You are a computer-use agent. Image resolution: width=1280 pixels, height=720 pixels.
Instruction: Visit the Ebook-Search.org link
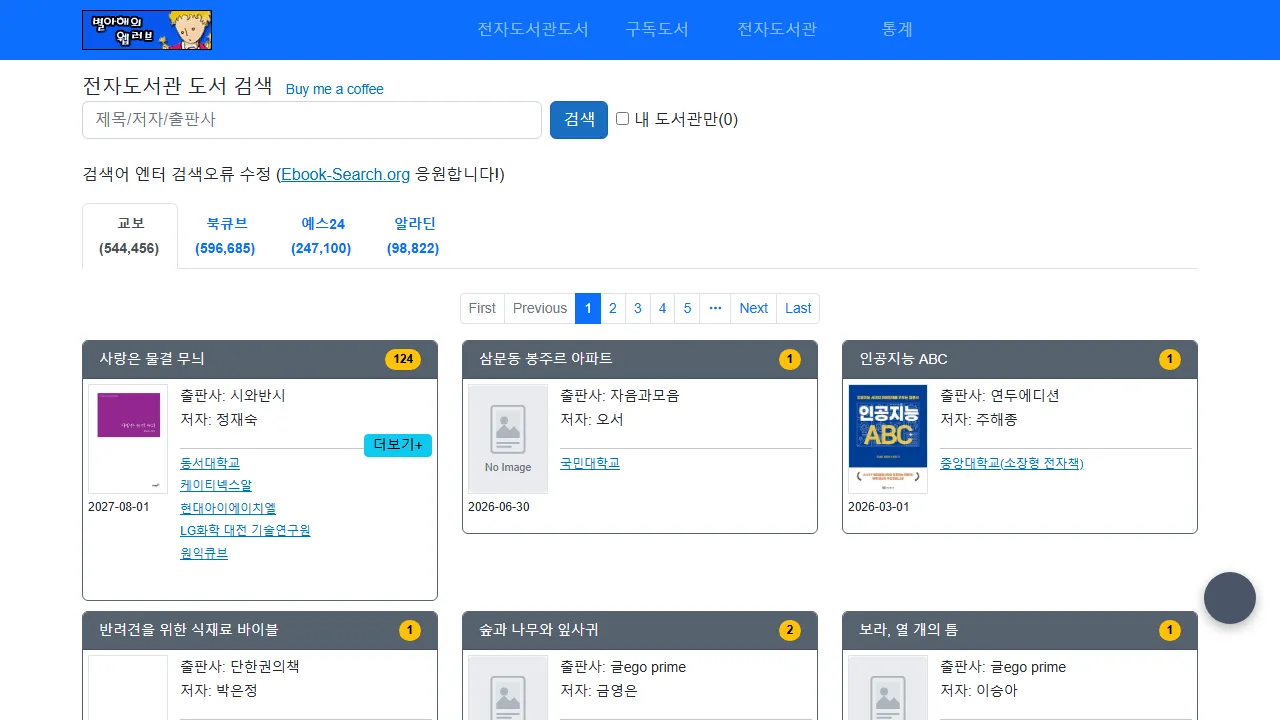point(345,174)
